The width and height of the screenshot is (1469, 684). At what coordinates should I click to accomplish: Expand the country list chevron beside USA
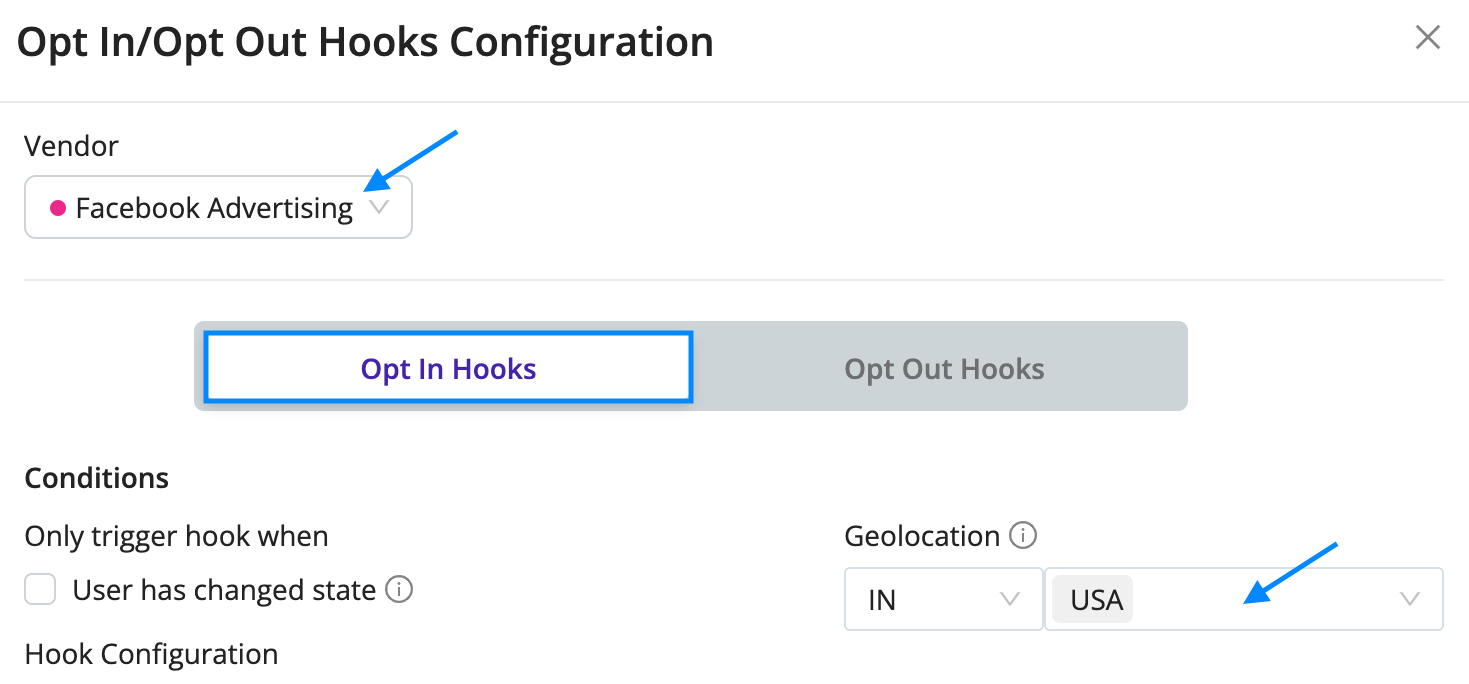[1410, 599]
